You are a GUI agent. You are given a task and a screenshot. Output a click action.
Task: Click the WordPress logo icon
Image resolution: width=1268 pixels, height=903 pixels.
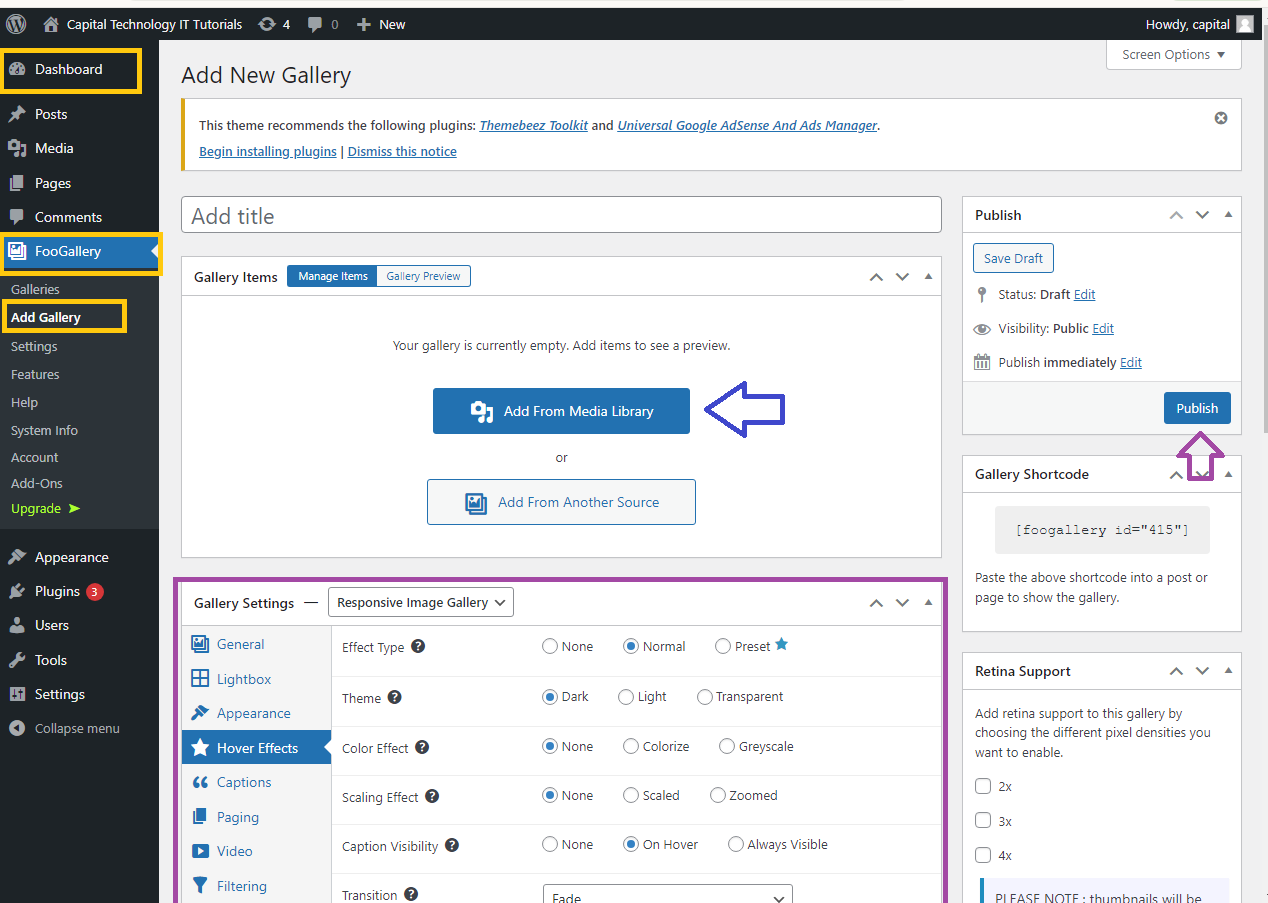[17, 24]
